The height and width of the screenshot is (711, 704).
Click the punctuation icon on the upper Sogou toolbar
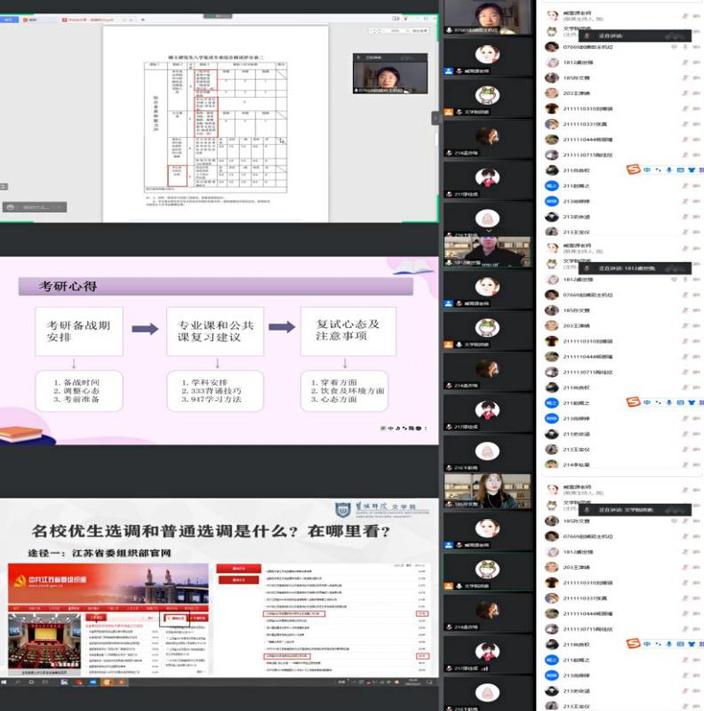click(x=657, y=170)
